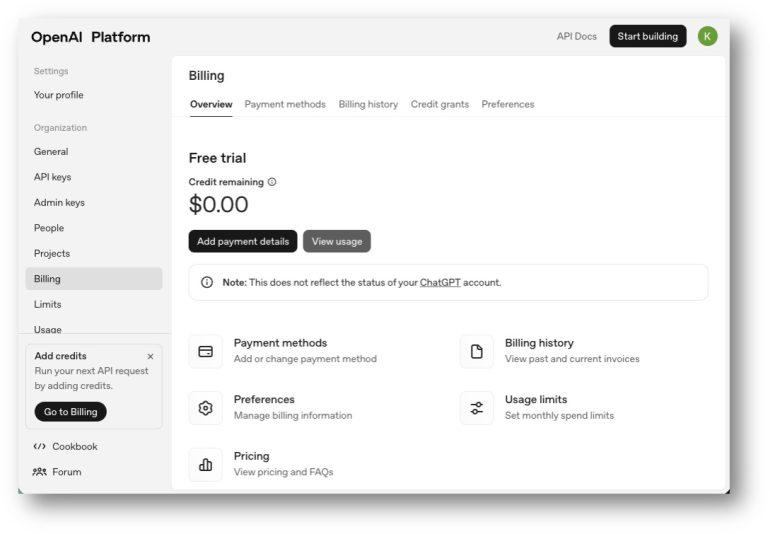Viewport: 770px width, 534px height.
Task: Follow the ChatGPT link in the note
Action: [440, 283]
